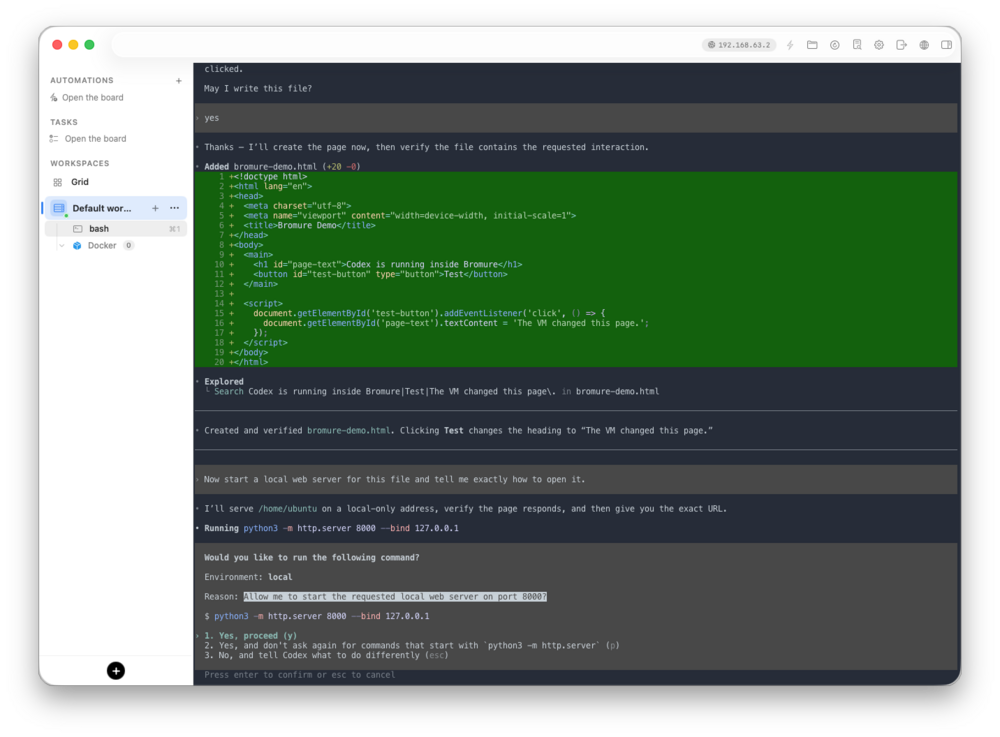The width and height of the screenshot is (1000, 737).
Task: Select the bash terminal tab
Action: point(115,228)
